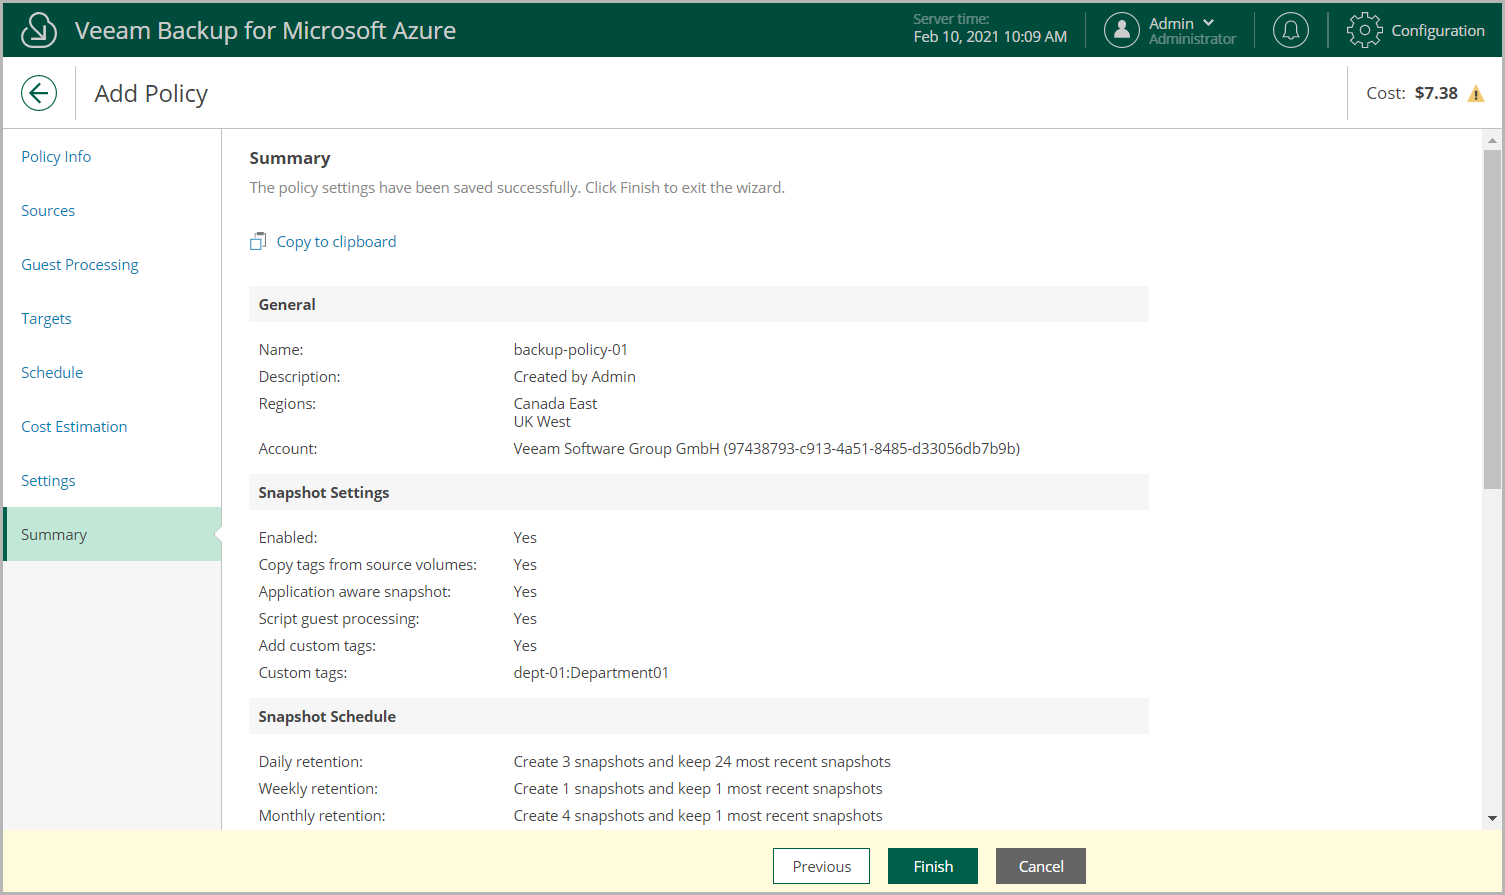
Task: Open the Targets step
Action: (46, 319)
